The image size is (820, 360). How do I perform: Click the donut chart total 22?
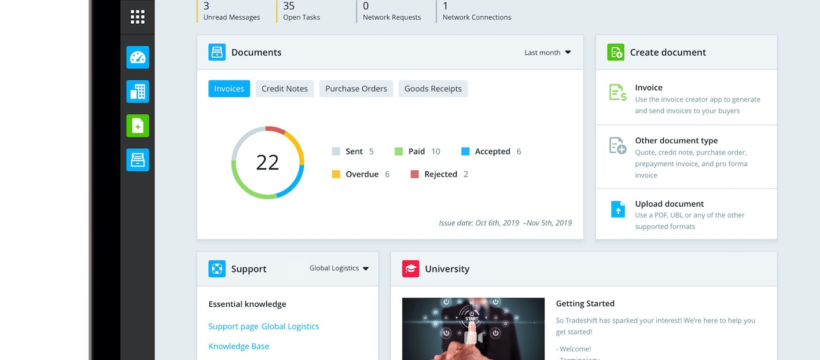pos(267,162)
